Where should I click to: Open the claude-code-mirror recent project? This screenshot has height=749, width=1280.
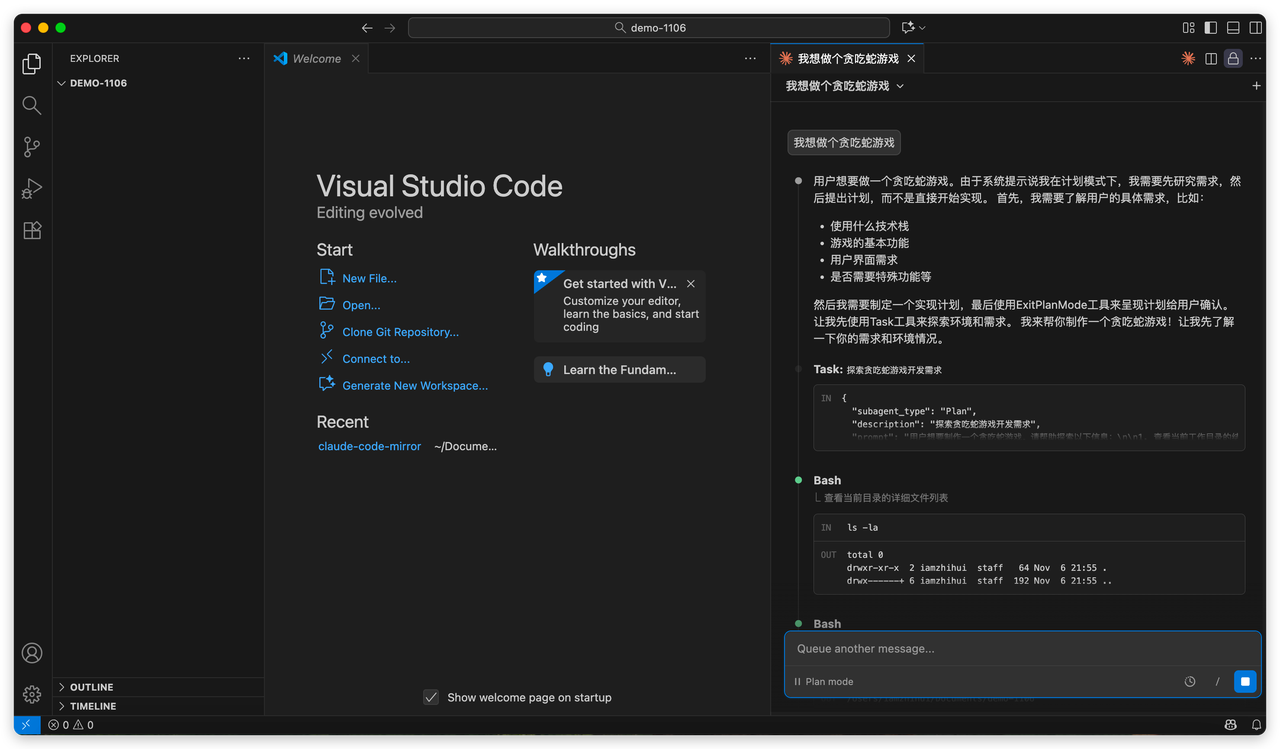click(x=369, y=446)
